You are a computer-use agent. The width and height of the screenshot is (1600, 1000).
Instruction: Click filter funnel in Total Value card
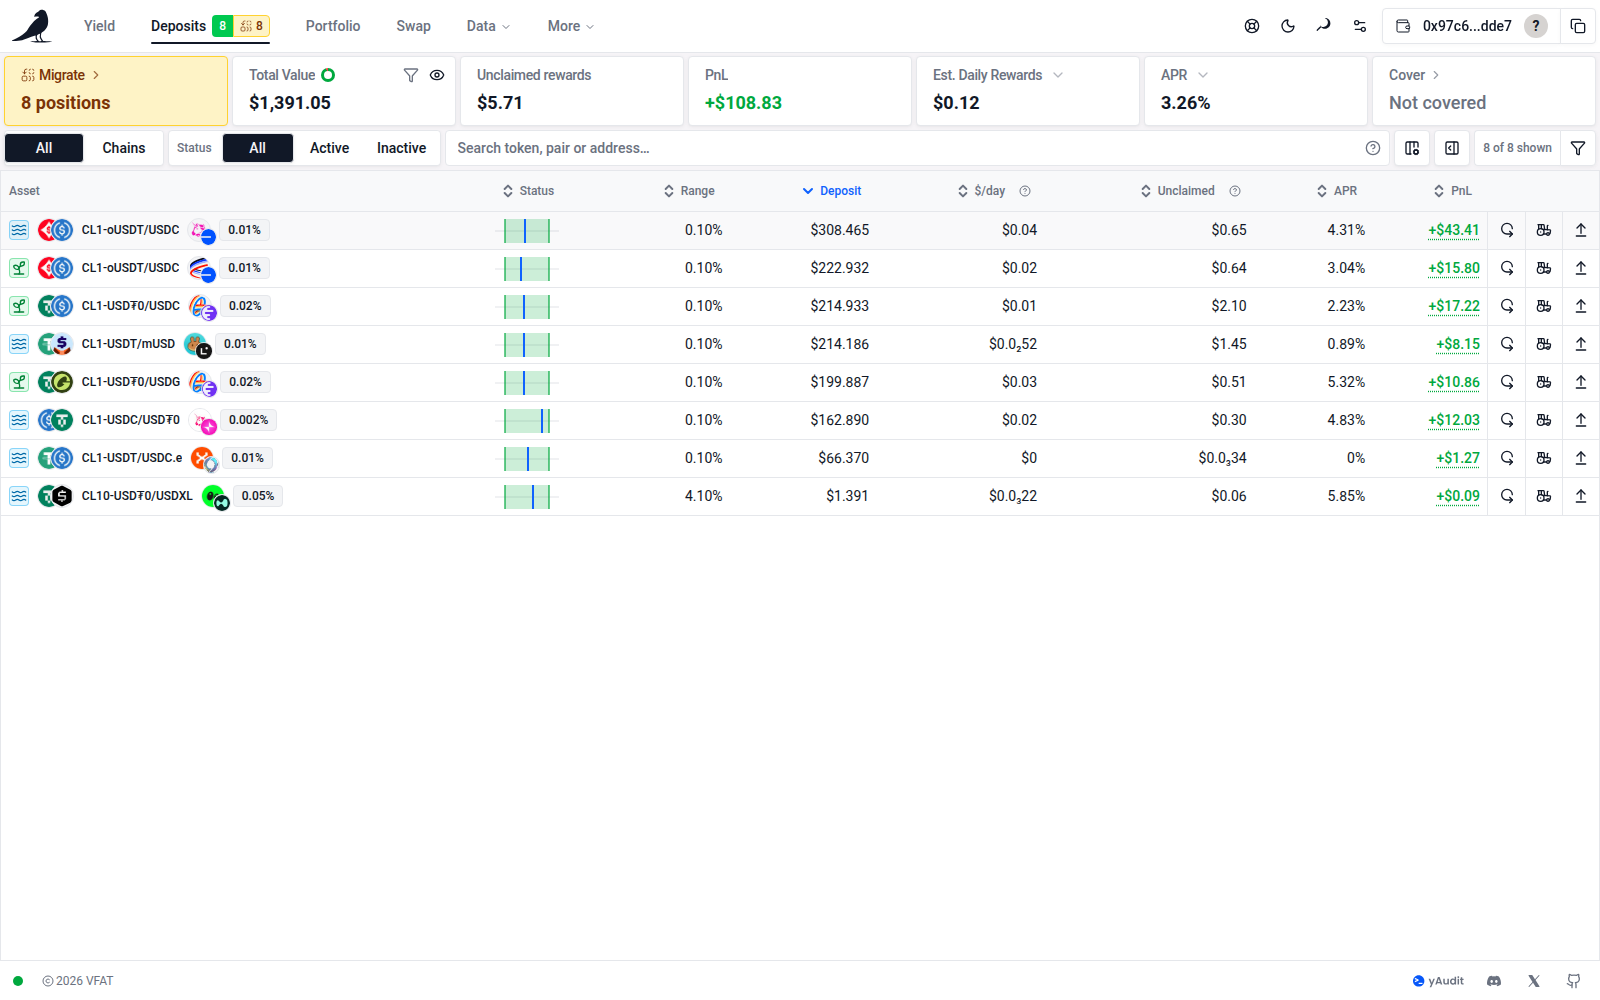[411, 75]
